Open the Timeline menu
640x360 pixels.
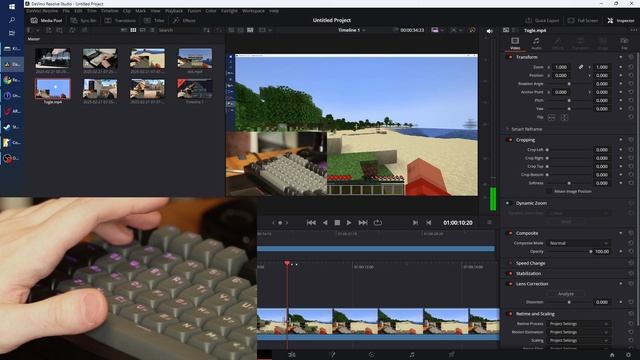click(109, 11)
